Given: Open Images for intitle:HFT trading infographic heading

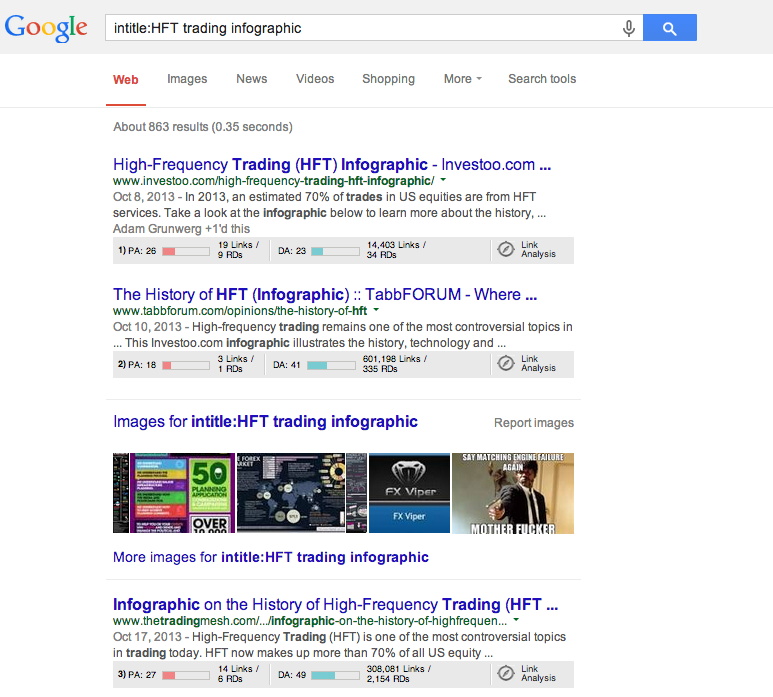Looking at the screenshot, I should [265, 421].
